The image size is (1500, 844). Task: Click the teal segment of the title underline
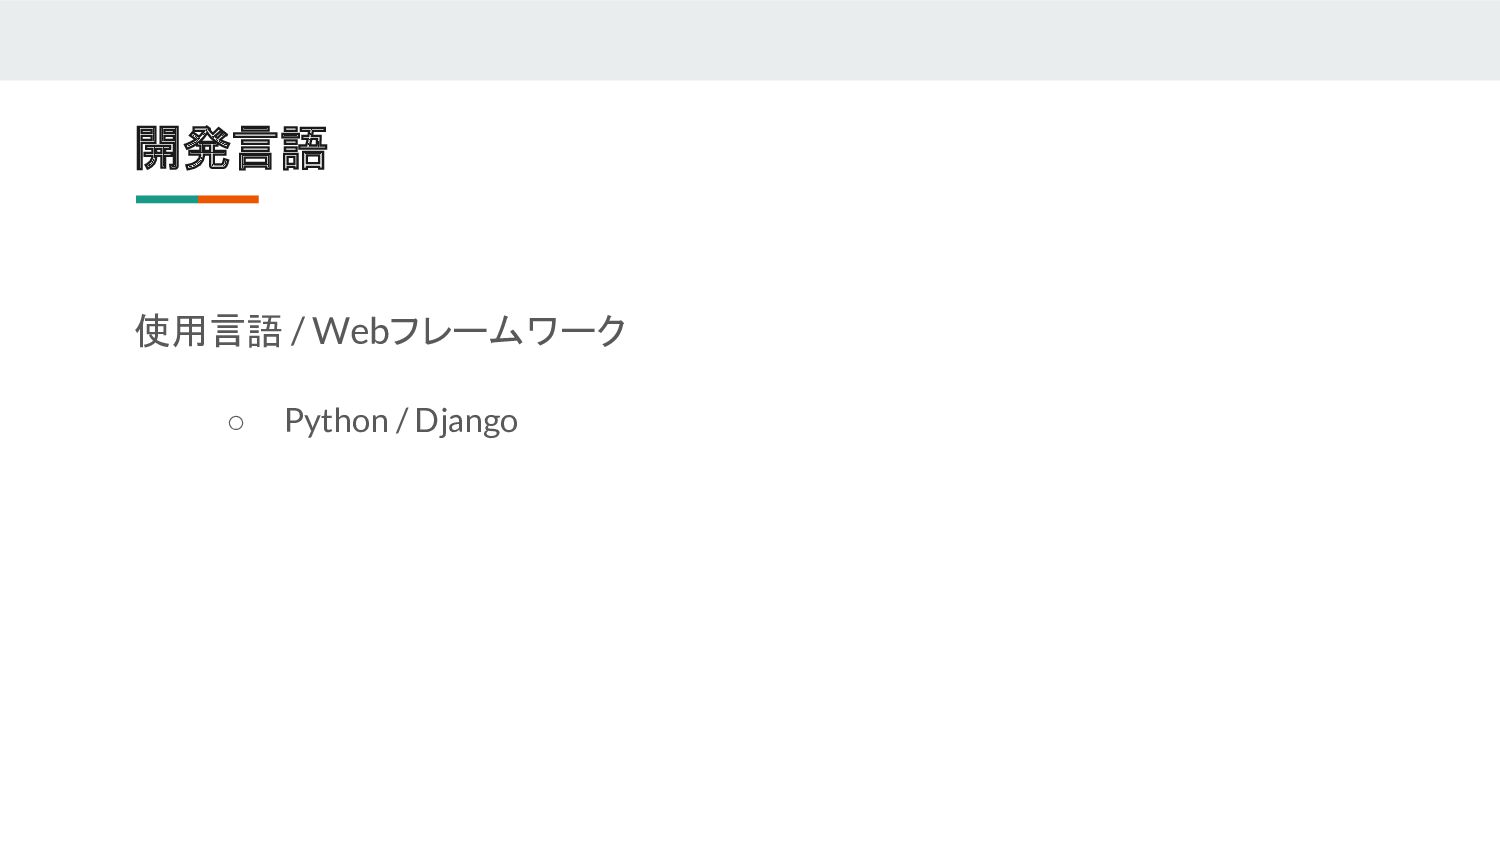coord(167,199)
